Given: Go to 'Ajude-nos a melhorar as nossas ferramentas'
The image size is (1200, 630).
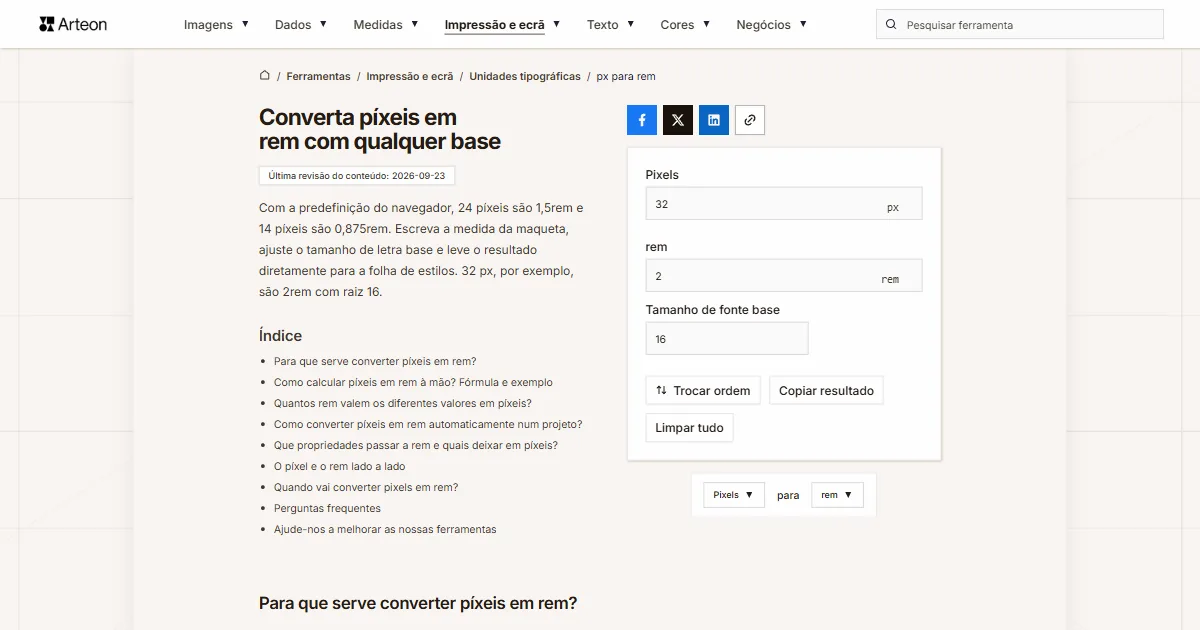Looking at the screenshot, I should pyautogui.click(x=385, y=529).
